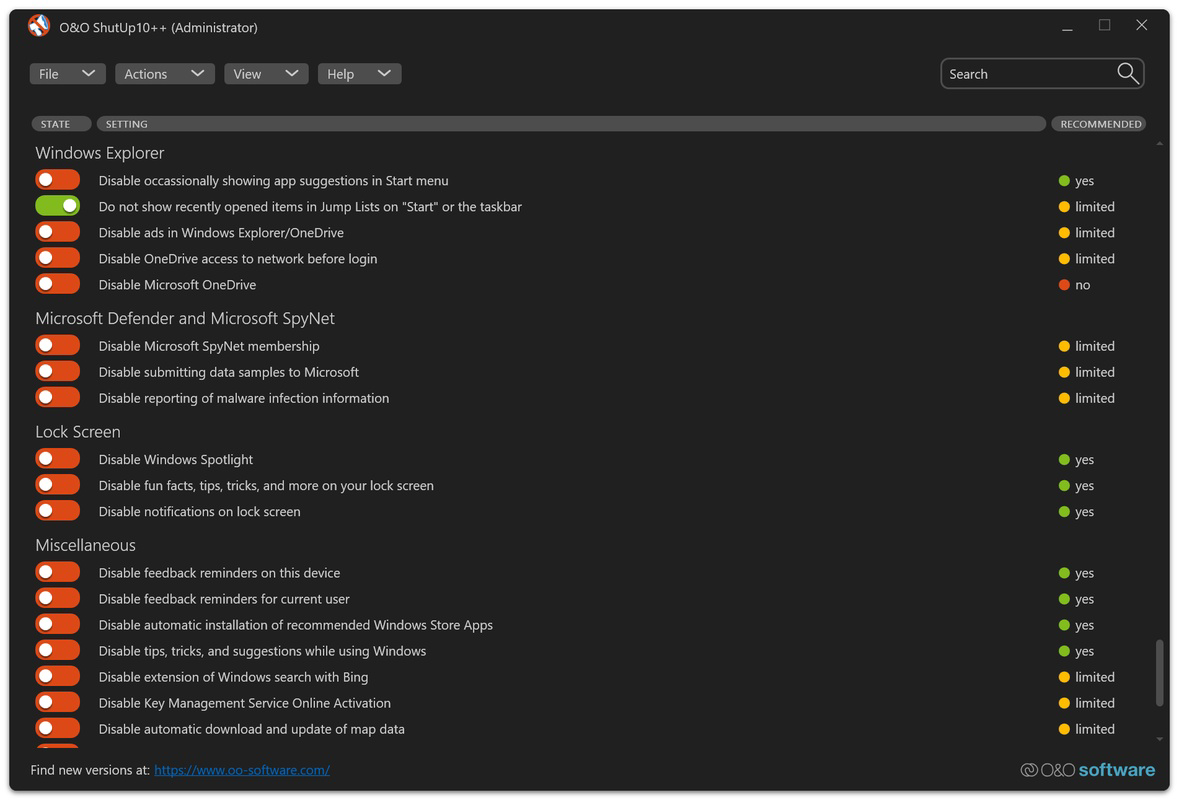Turn off the recently opened items Jump Lists switch
Image resolution: width=1179 pixels, height=800 pixels.
pos(57,206)
